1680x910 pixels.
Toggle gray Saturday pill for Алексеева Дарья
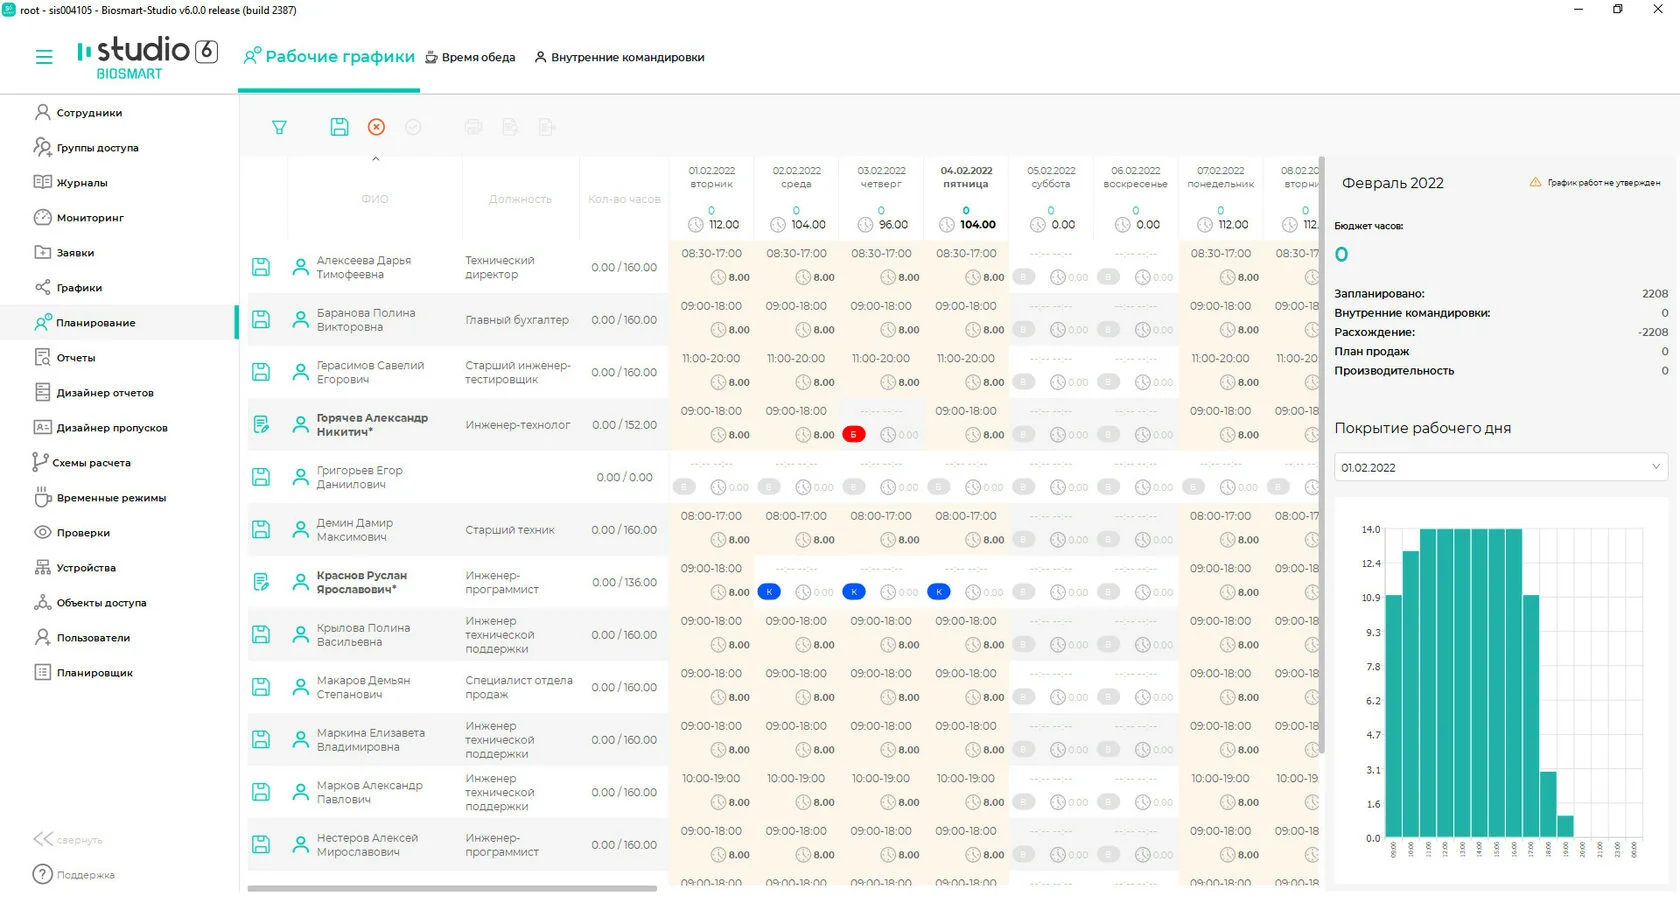1023,277
